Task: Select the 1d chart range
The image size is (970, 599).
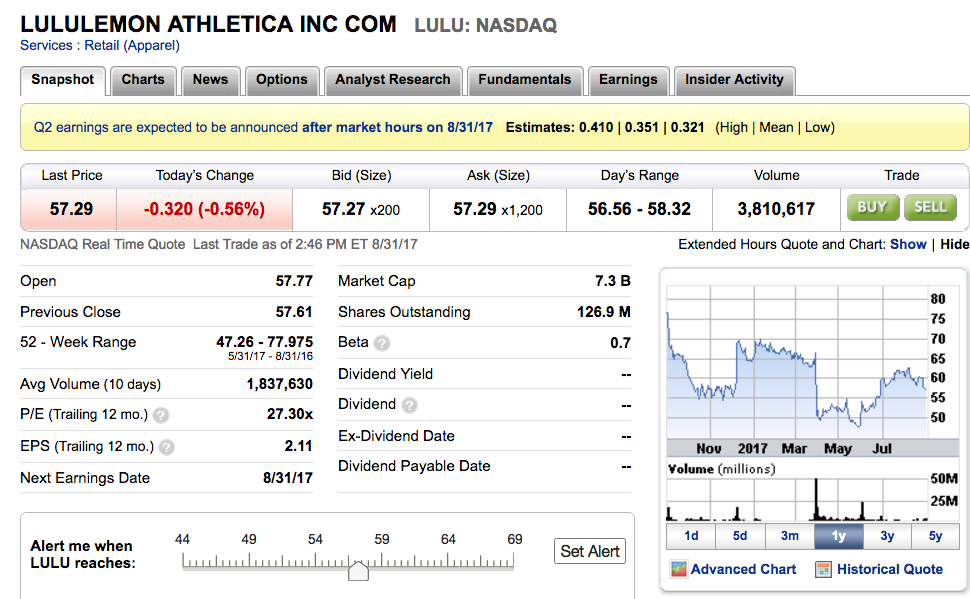Action: click(x=691, y=536)
